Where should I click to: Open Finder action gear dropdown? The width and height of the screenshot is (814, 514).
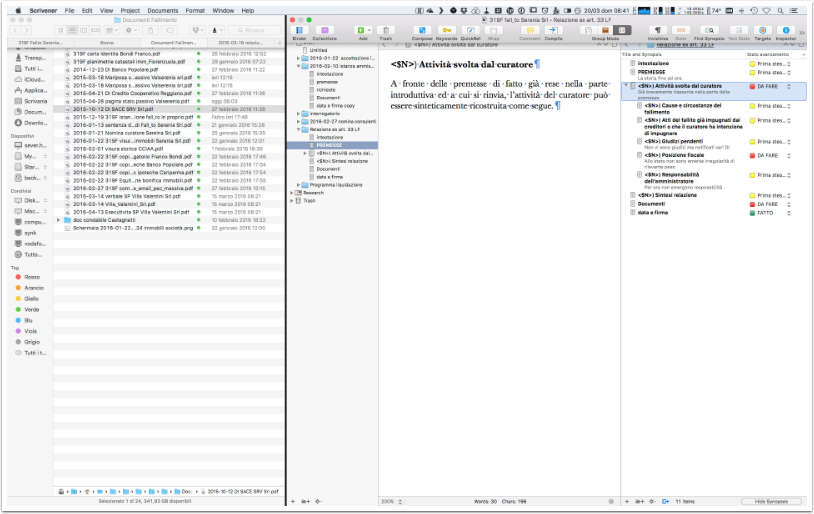click(130, 31)
